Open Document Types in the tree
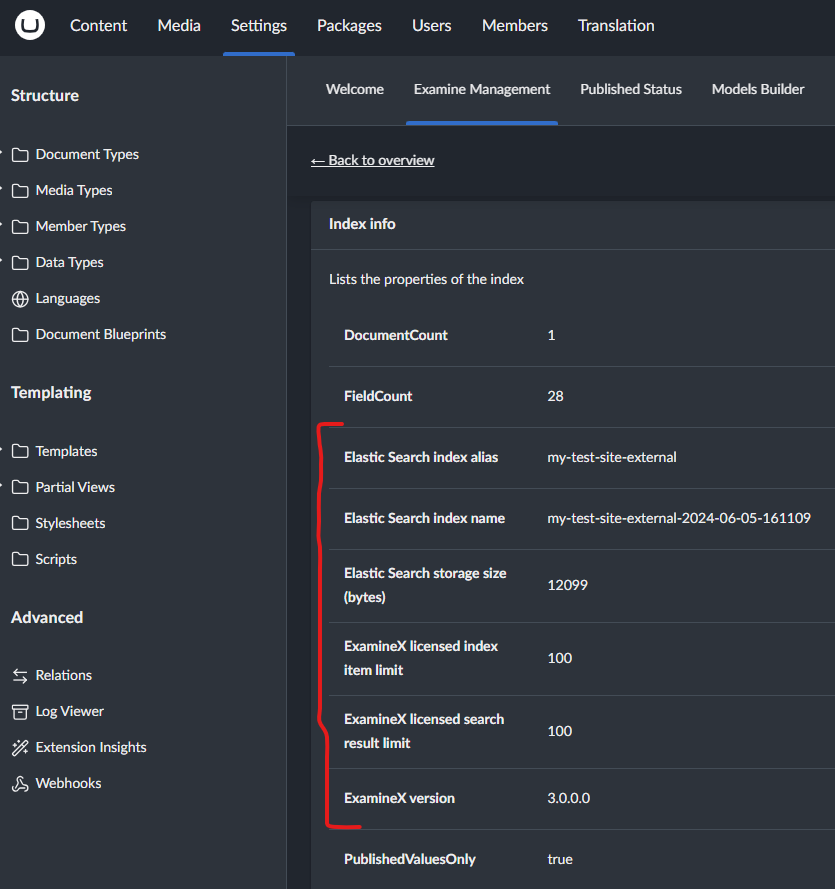 [x=87, y=154]
